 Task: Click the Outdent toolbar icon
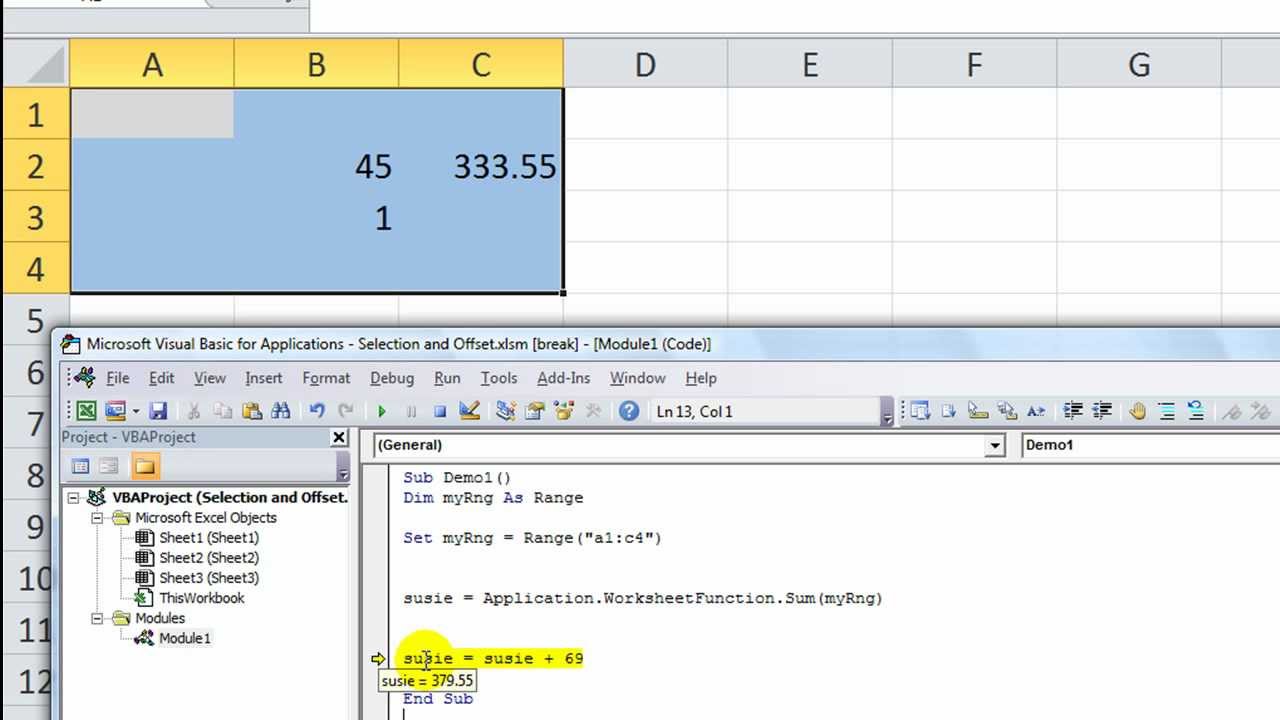click(x=1102, y=411)
